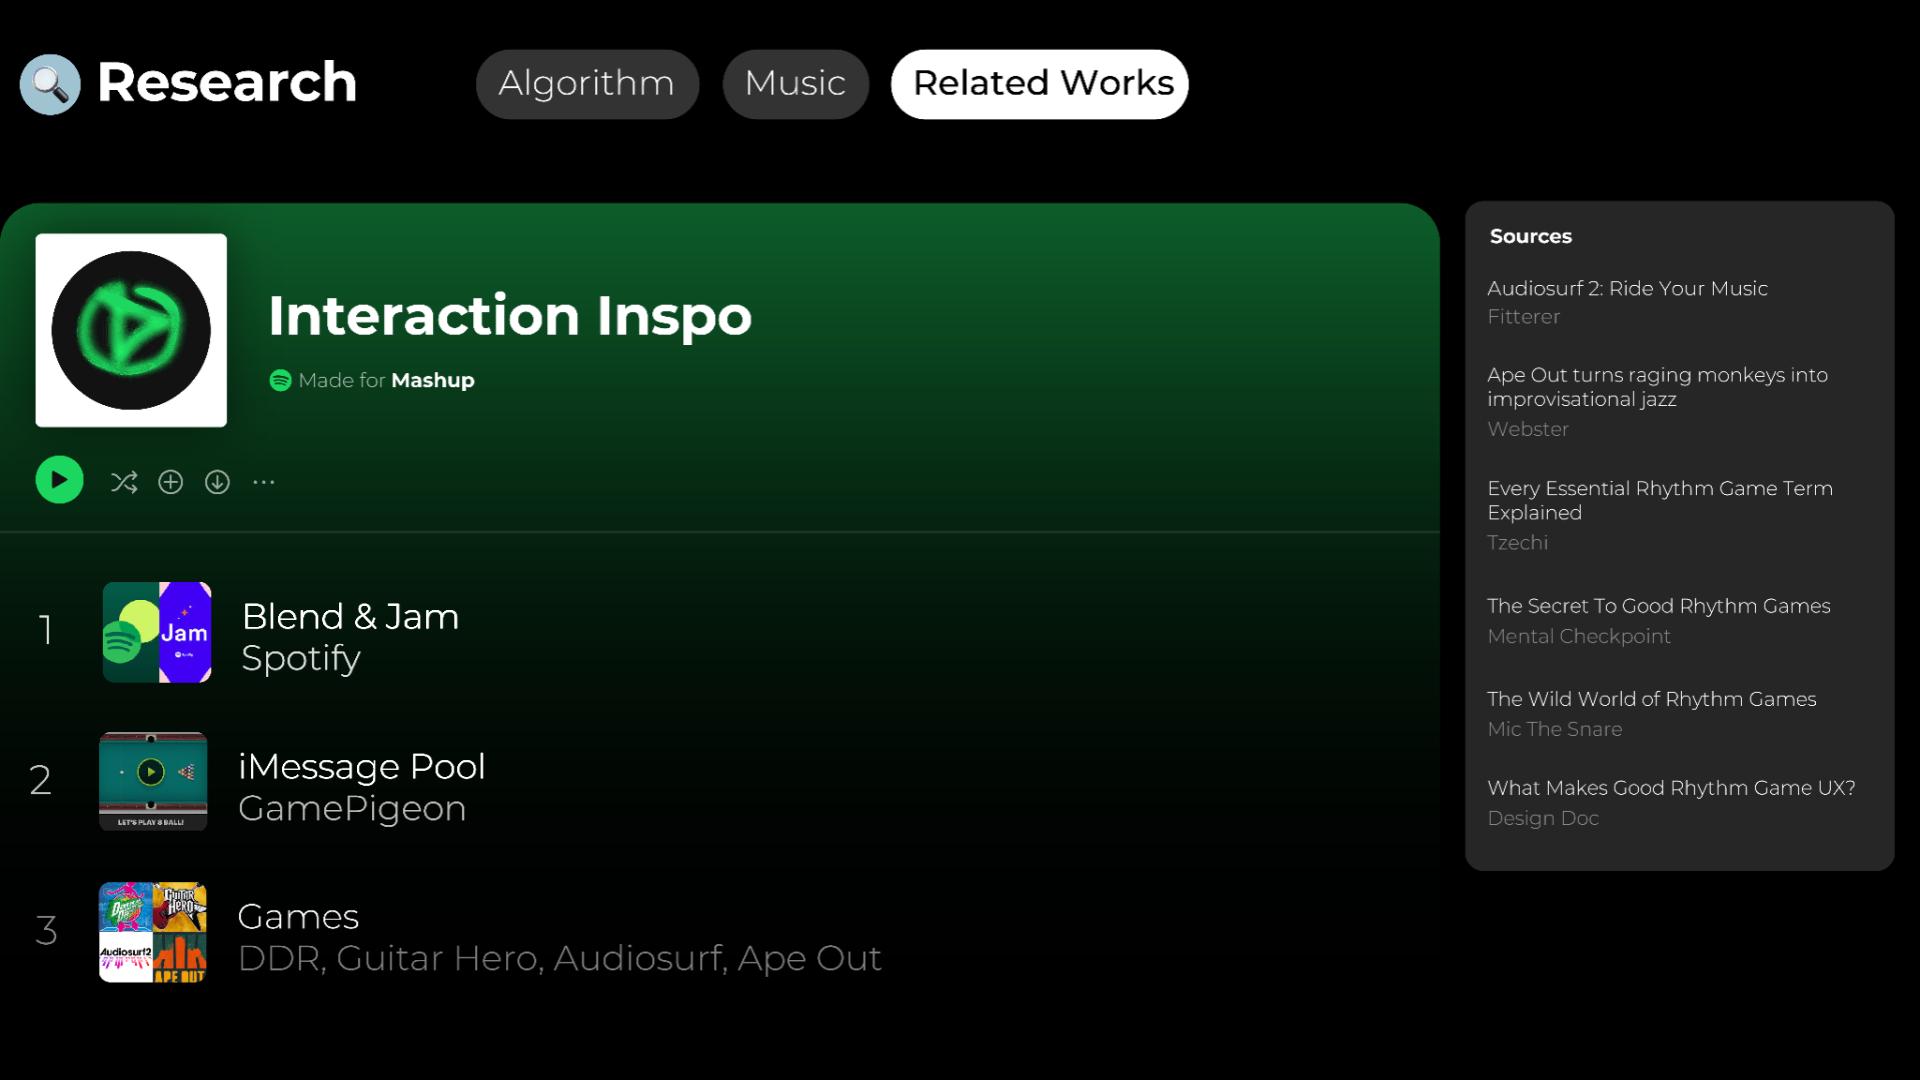Screen dimensions: 1920x1080
Task: Click the Blend & Jam cover thumbnail
Action: pyautogui.click(x=157, y=632)
